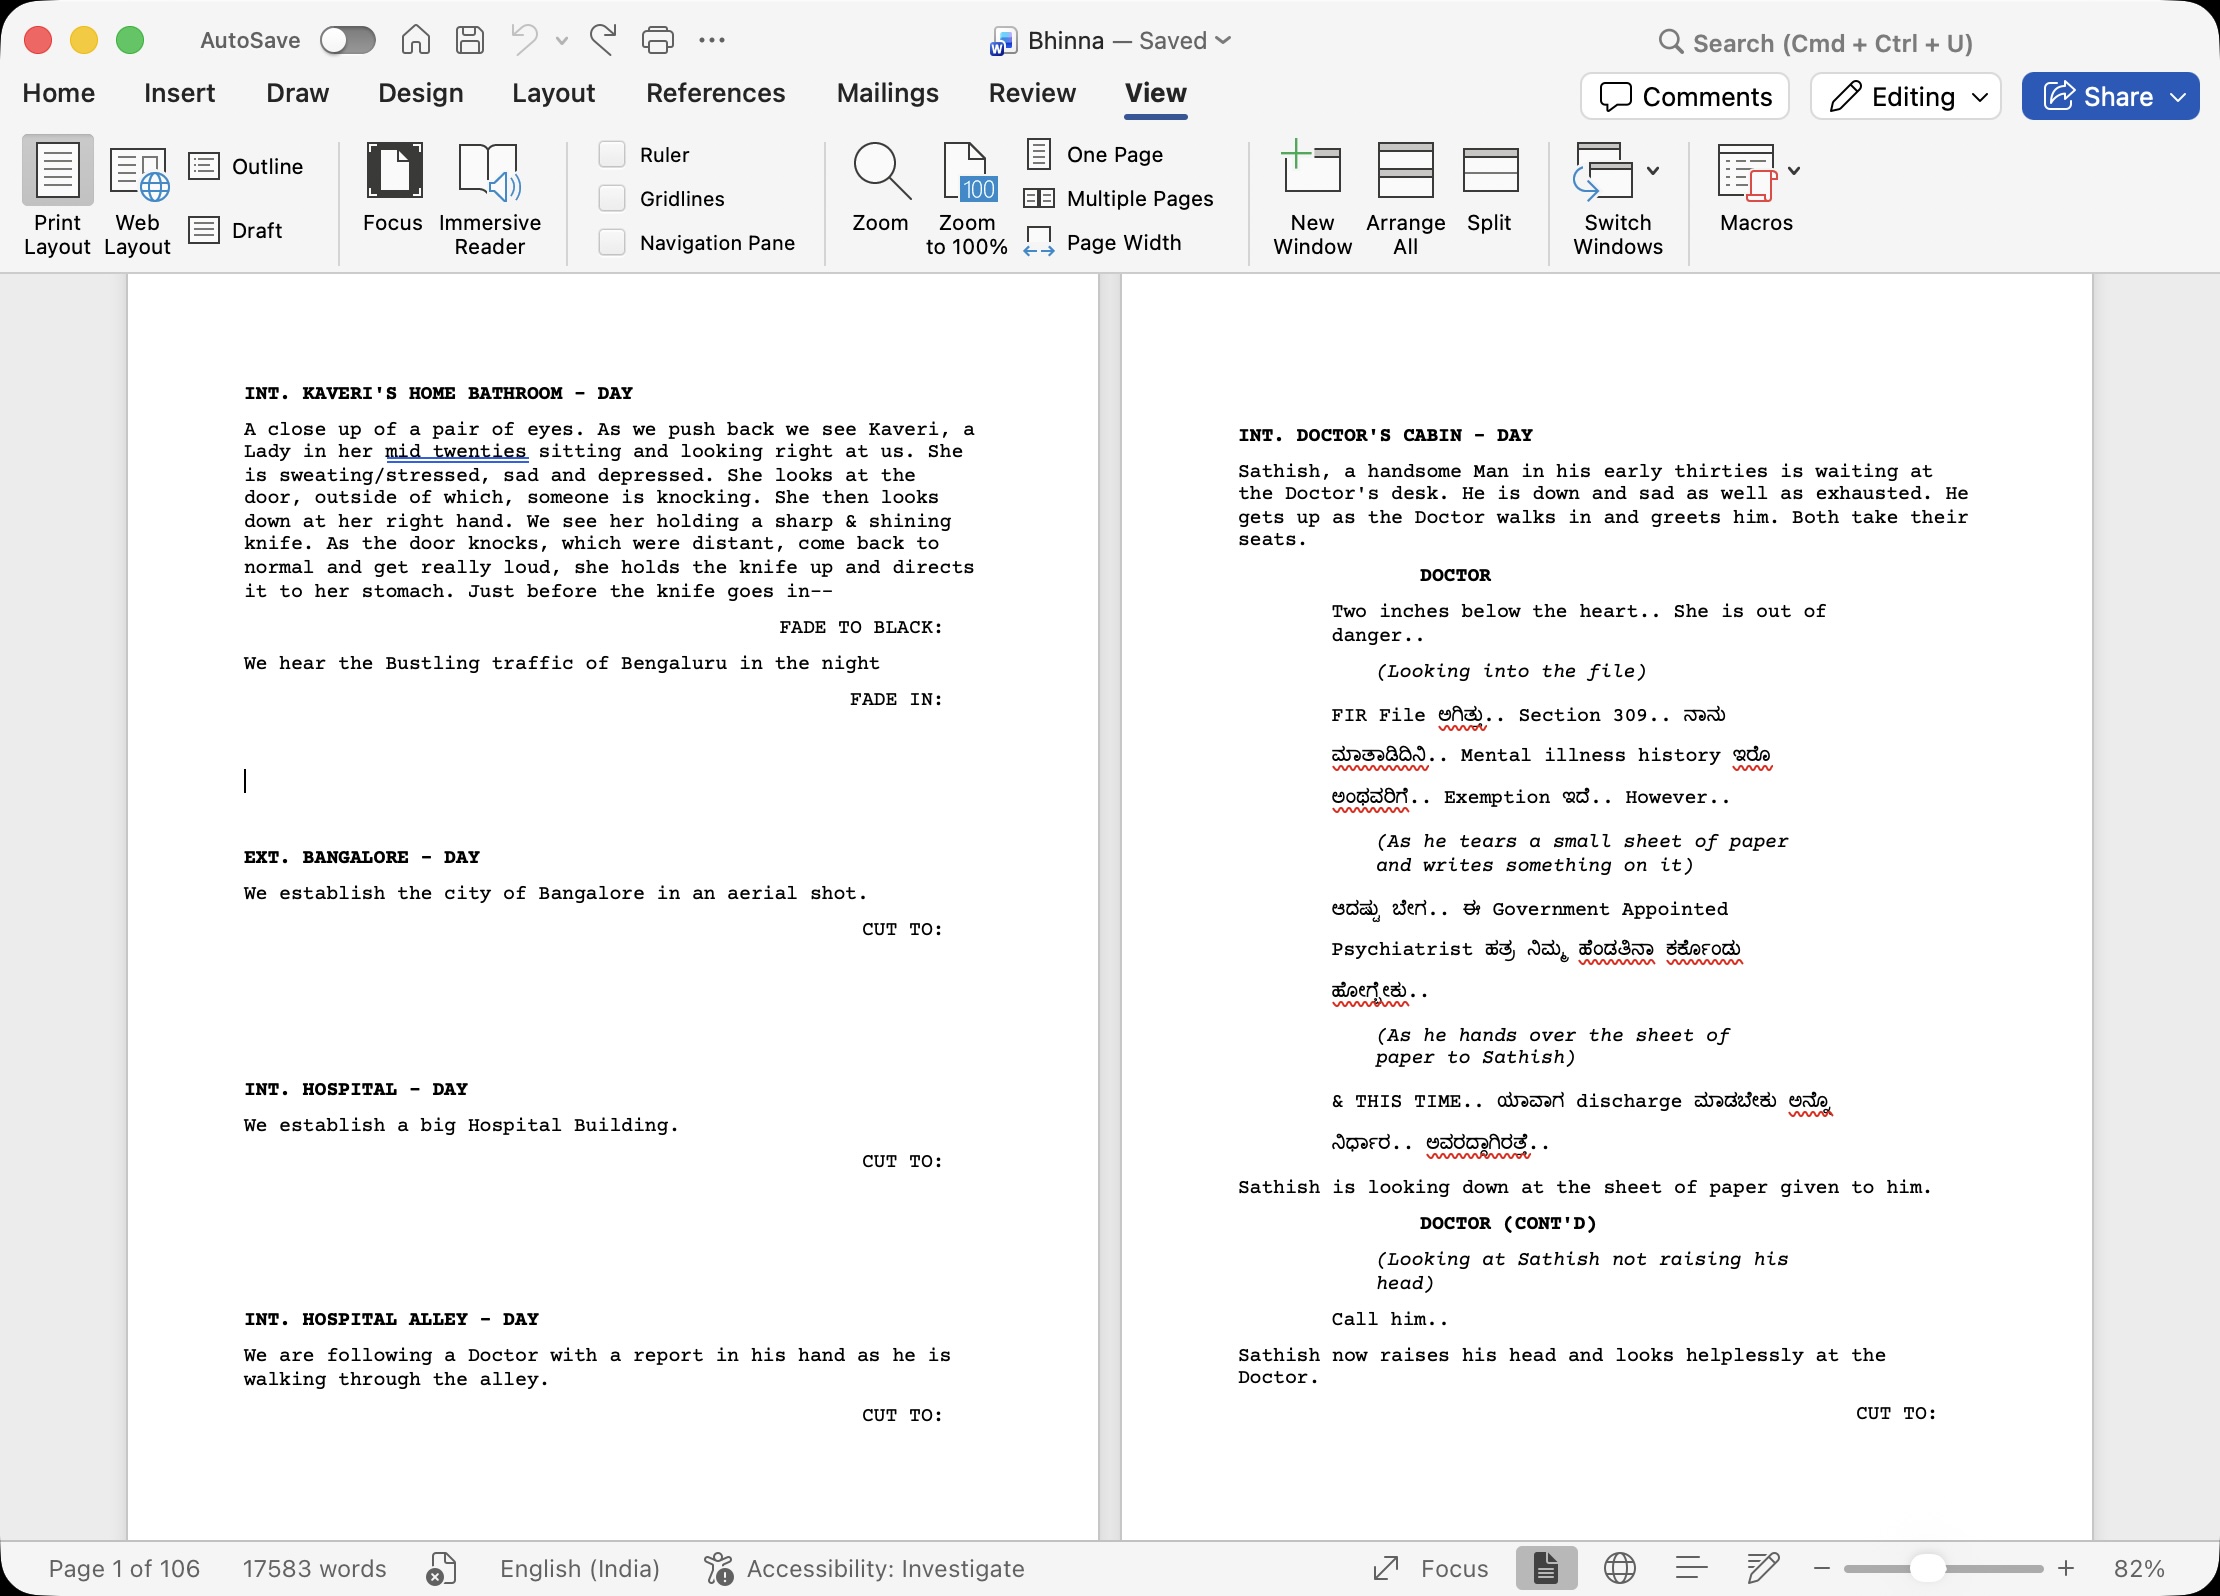This screenshot has height=1596, width=2220.
Task: Click the Share button
Action: 2098,96
